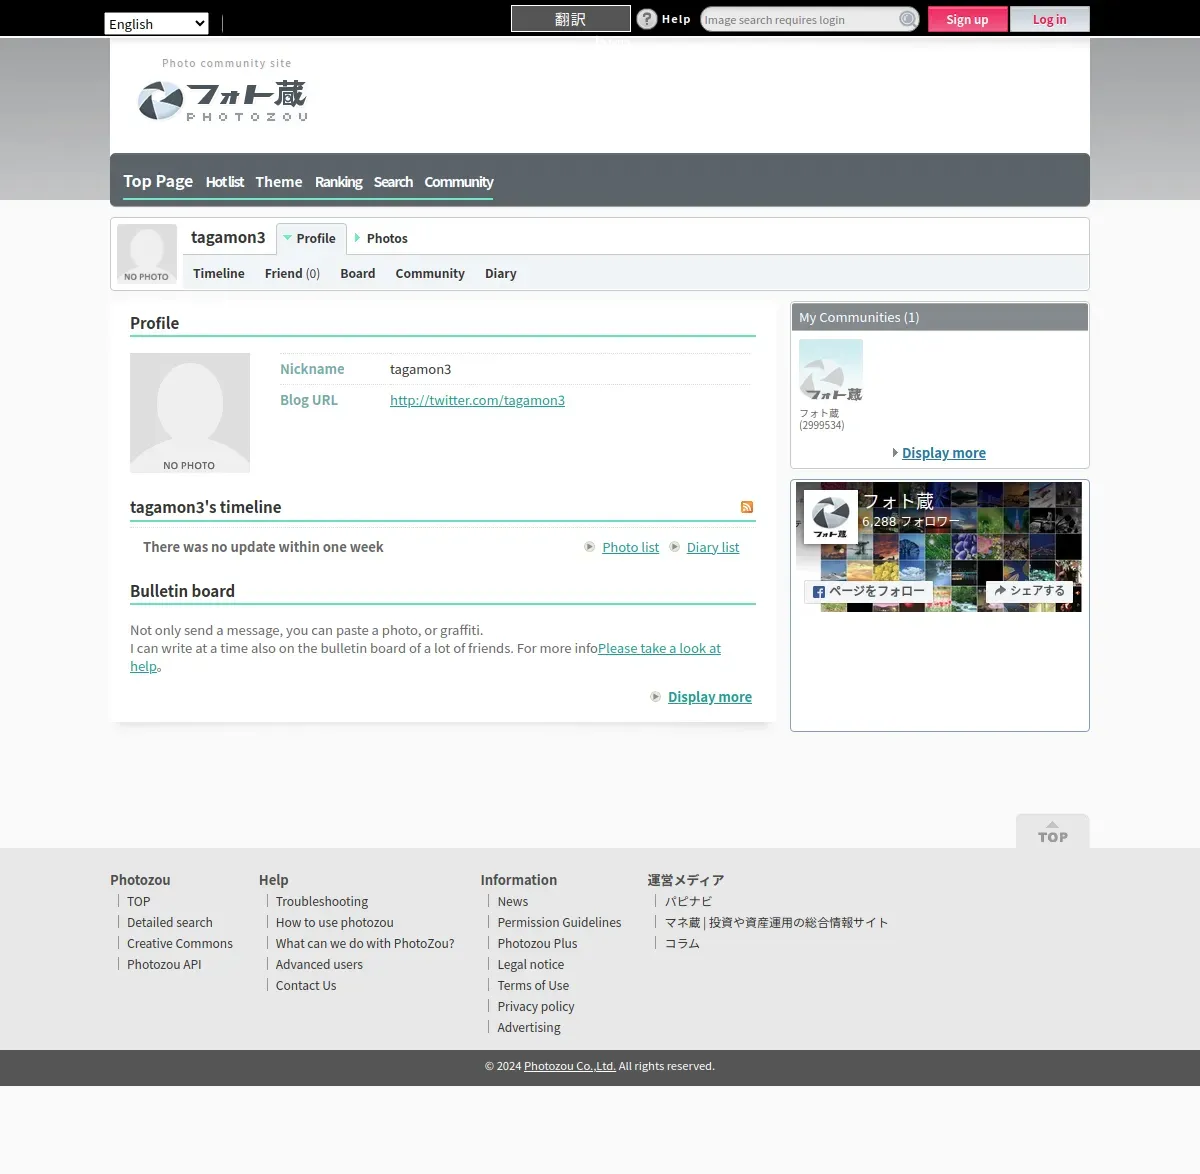Click tagamon3's small NO PHOTO avatar
1200x1174 pixels.
coord(147,254)
